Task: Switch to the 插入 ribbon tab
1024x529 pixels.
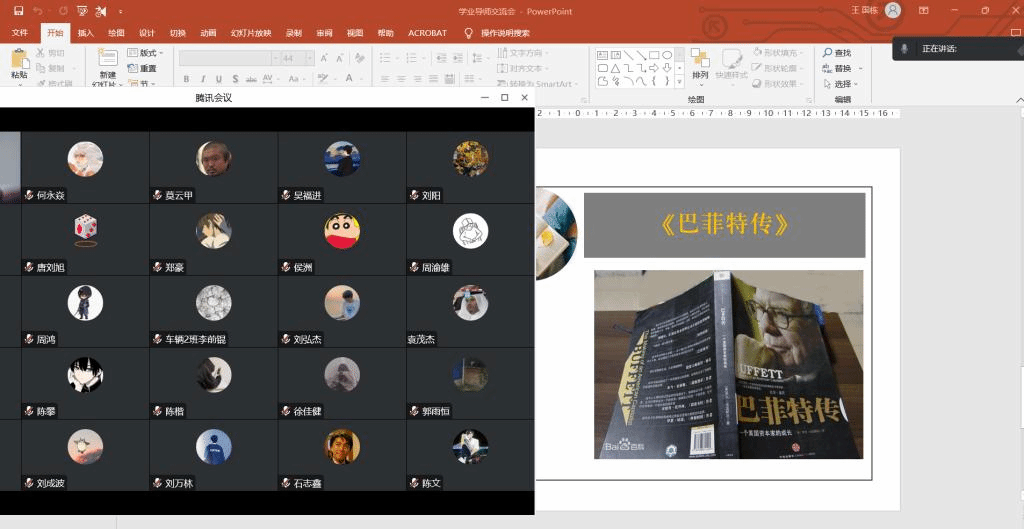Action: click(x=86, y=33)
